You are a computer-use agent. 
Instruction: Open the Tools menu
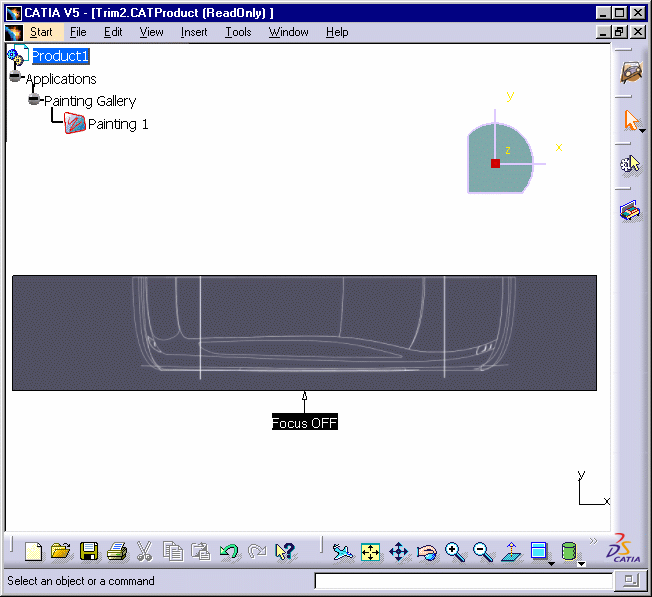click(x=238, y=32)
